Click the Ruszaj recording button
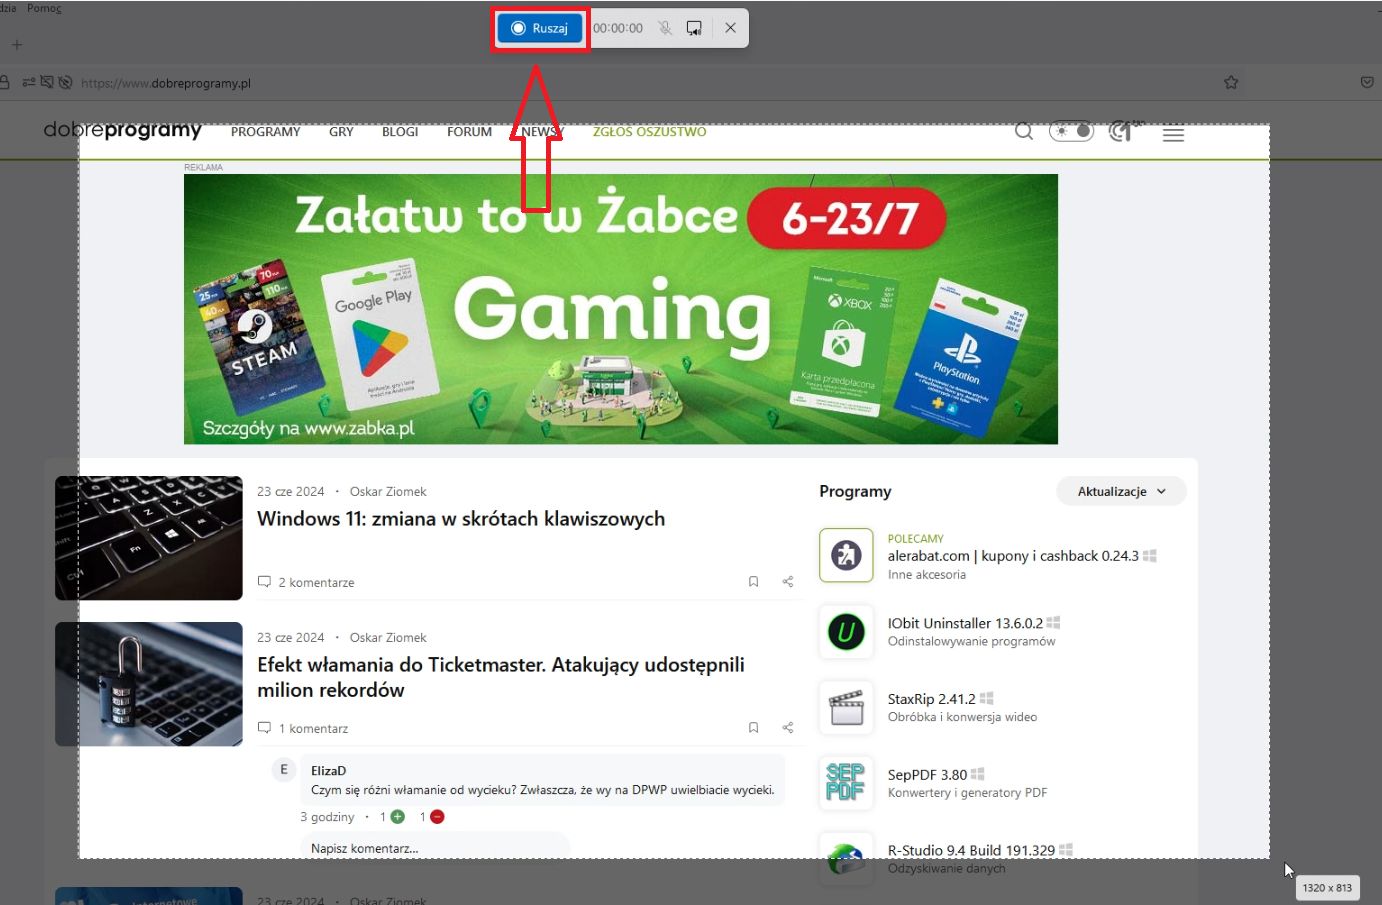The width and height of the screenshot is (1382, 905). coord(539,28)
